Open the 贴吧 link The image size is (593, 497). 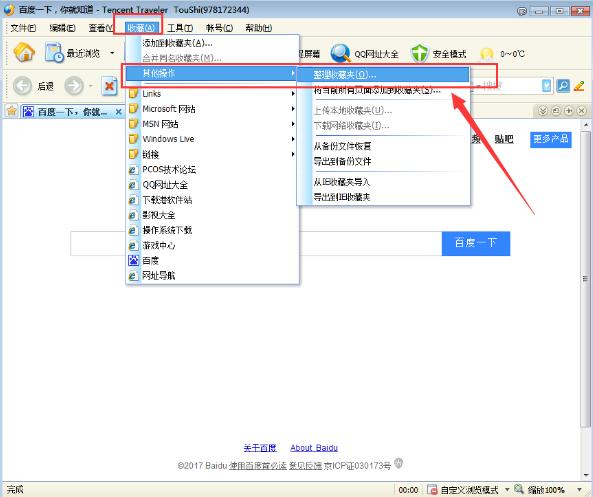(x=504, y=139)
